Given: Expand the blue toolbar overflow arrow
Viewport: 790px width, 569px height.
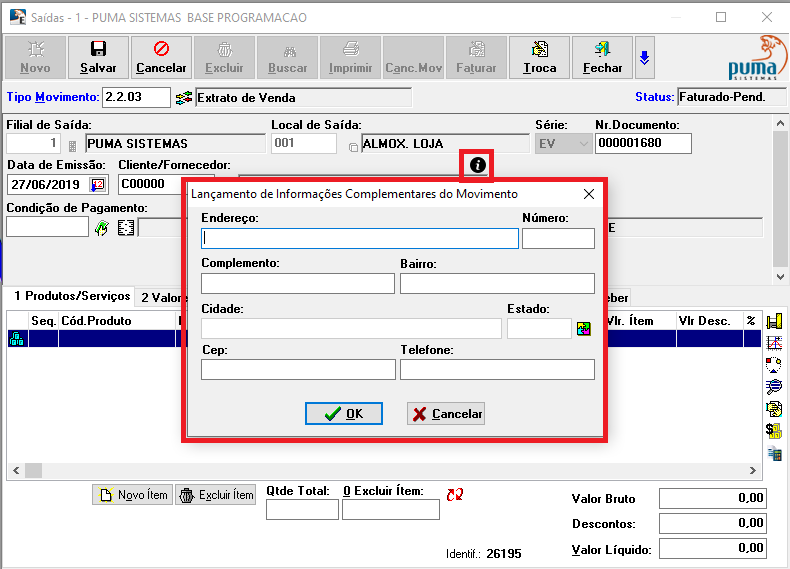Looking at the screenshot, I should 645,58.
